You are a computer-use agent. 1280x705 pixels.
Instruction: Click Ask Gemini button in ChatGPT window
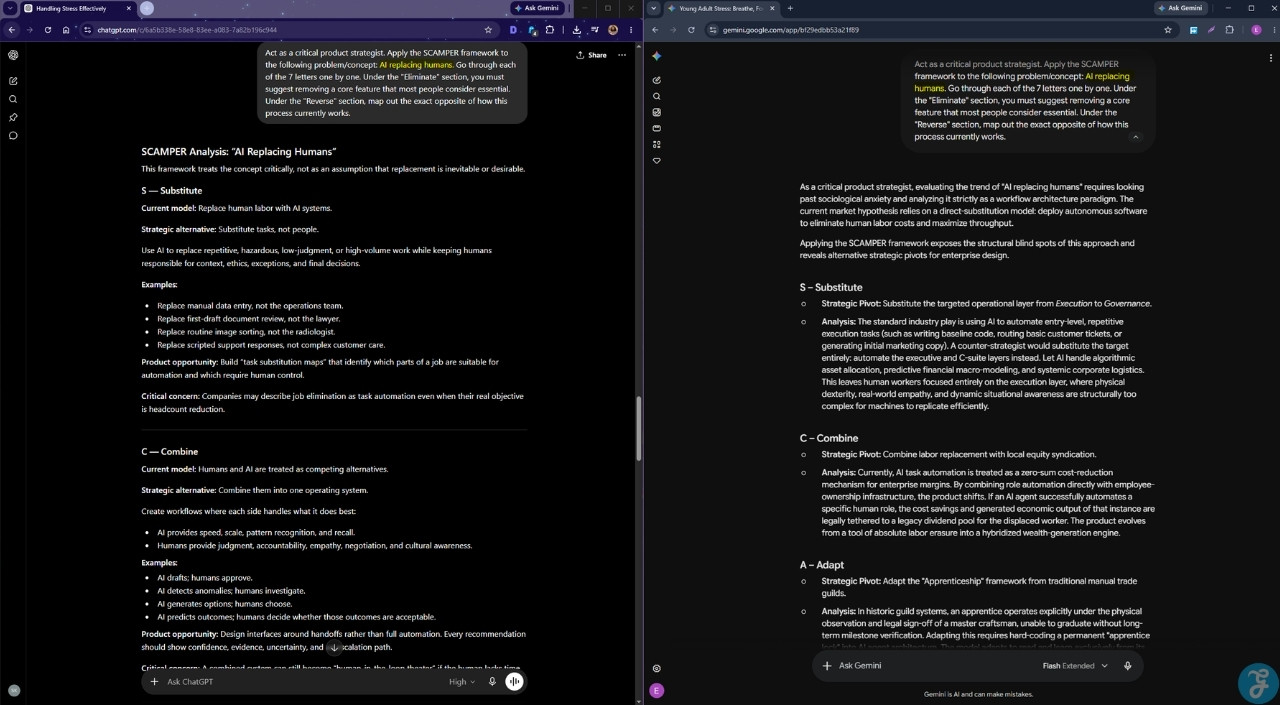click(x=536, y=8)
